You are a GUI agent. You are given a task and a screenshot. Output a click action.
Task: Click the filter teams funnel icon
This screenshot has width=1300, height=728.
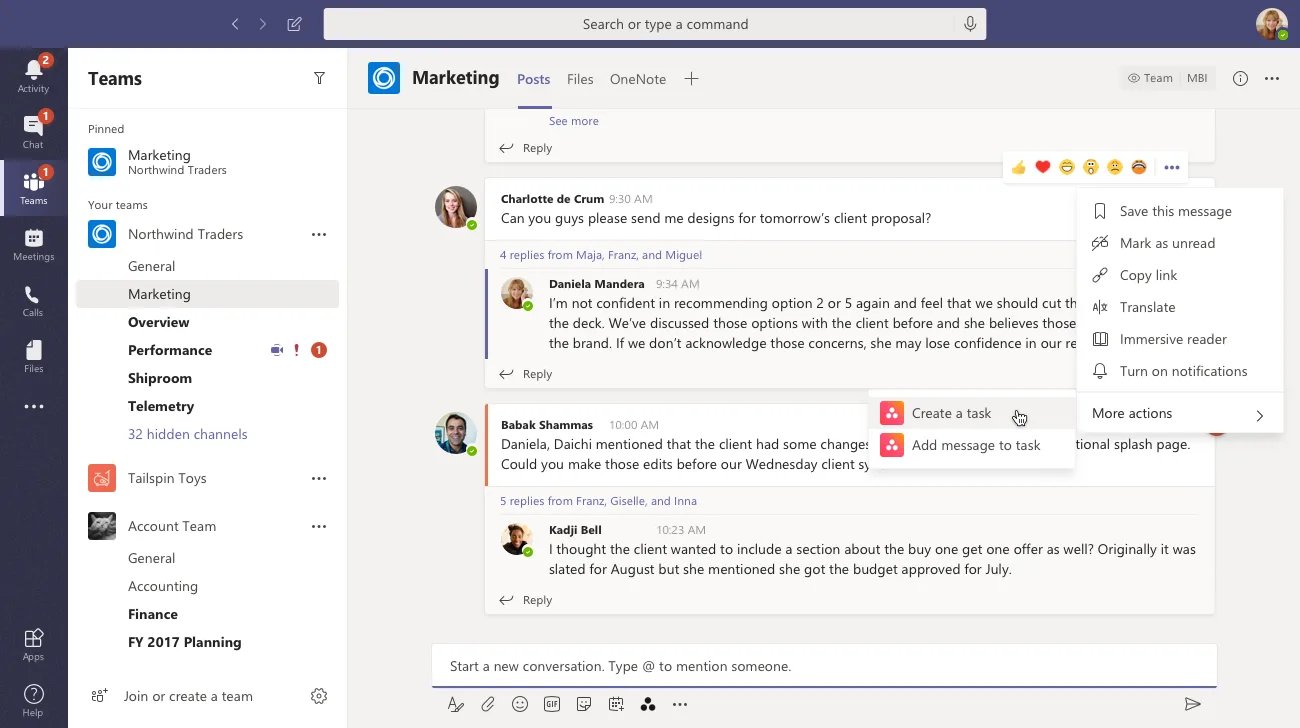pos(319,79)
